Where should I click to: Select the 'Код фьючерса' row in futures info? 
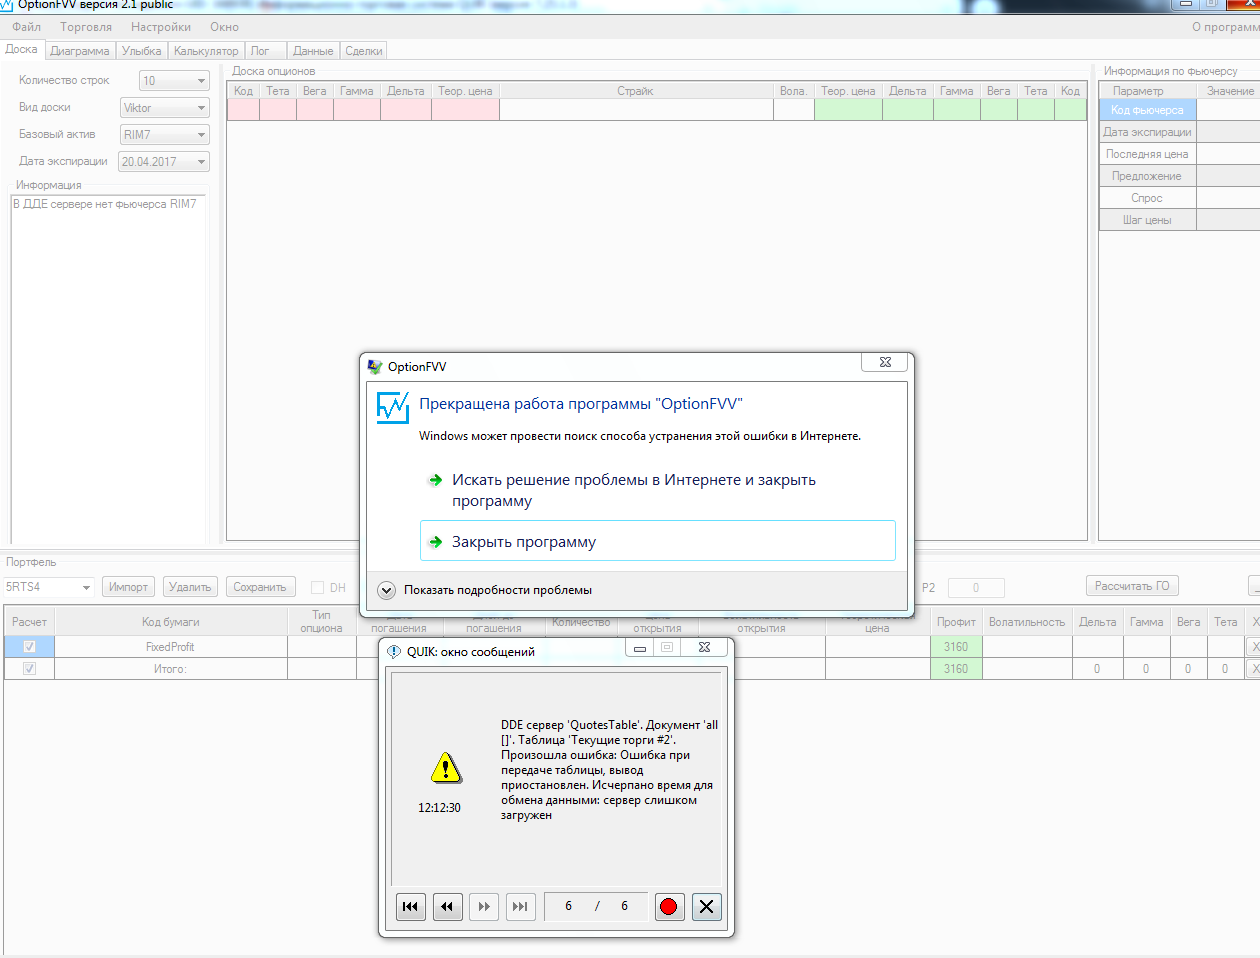[1147, 110]
